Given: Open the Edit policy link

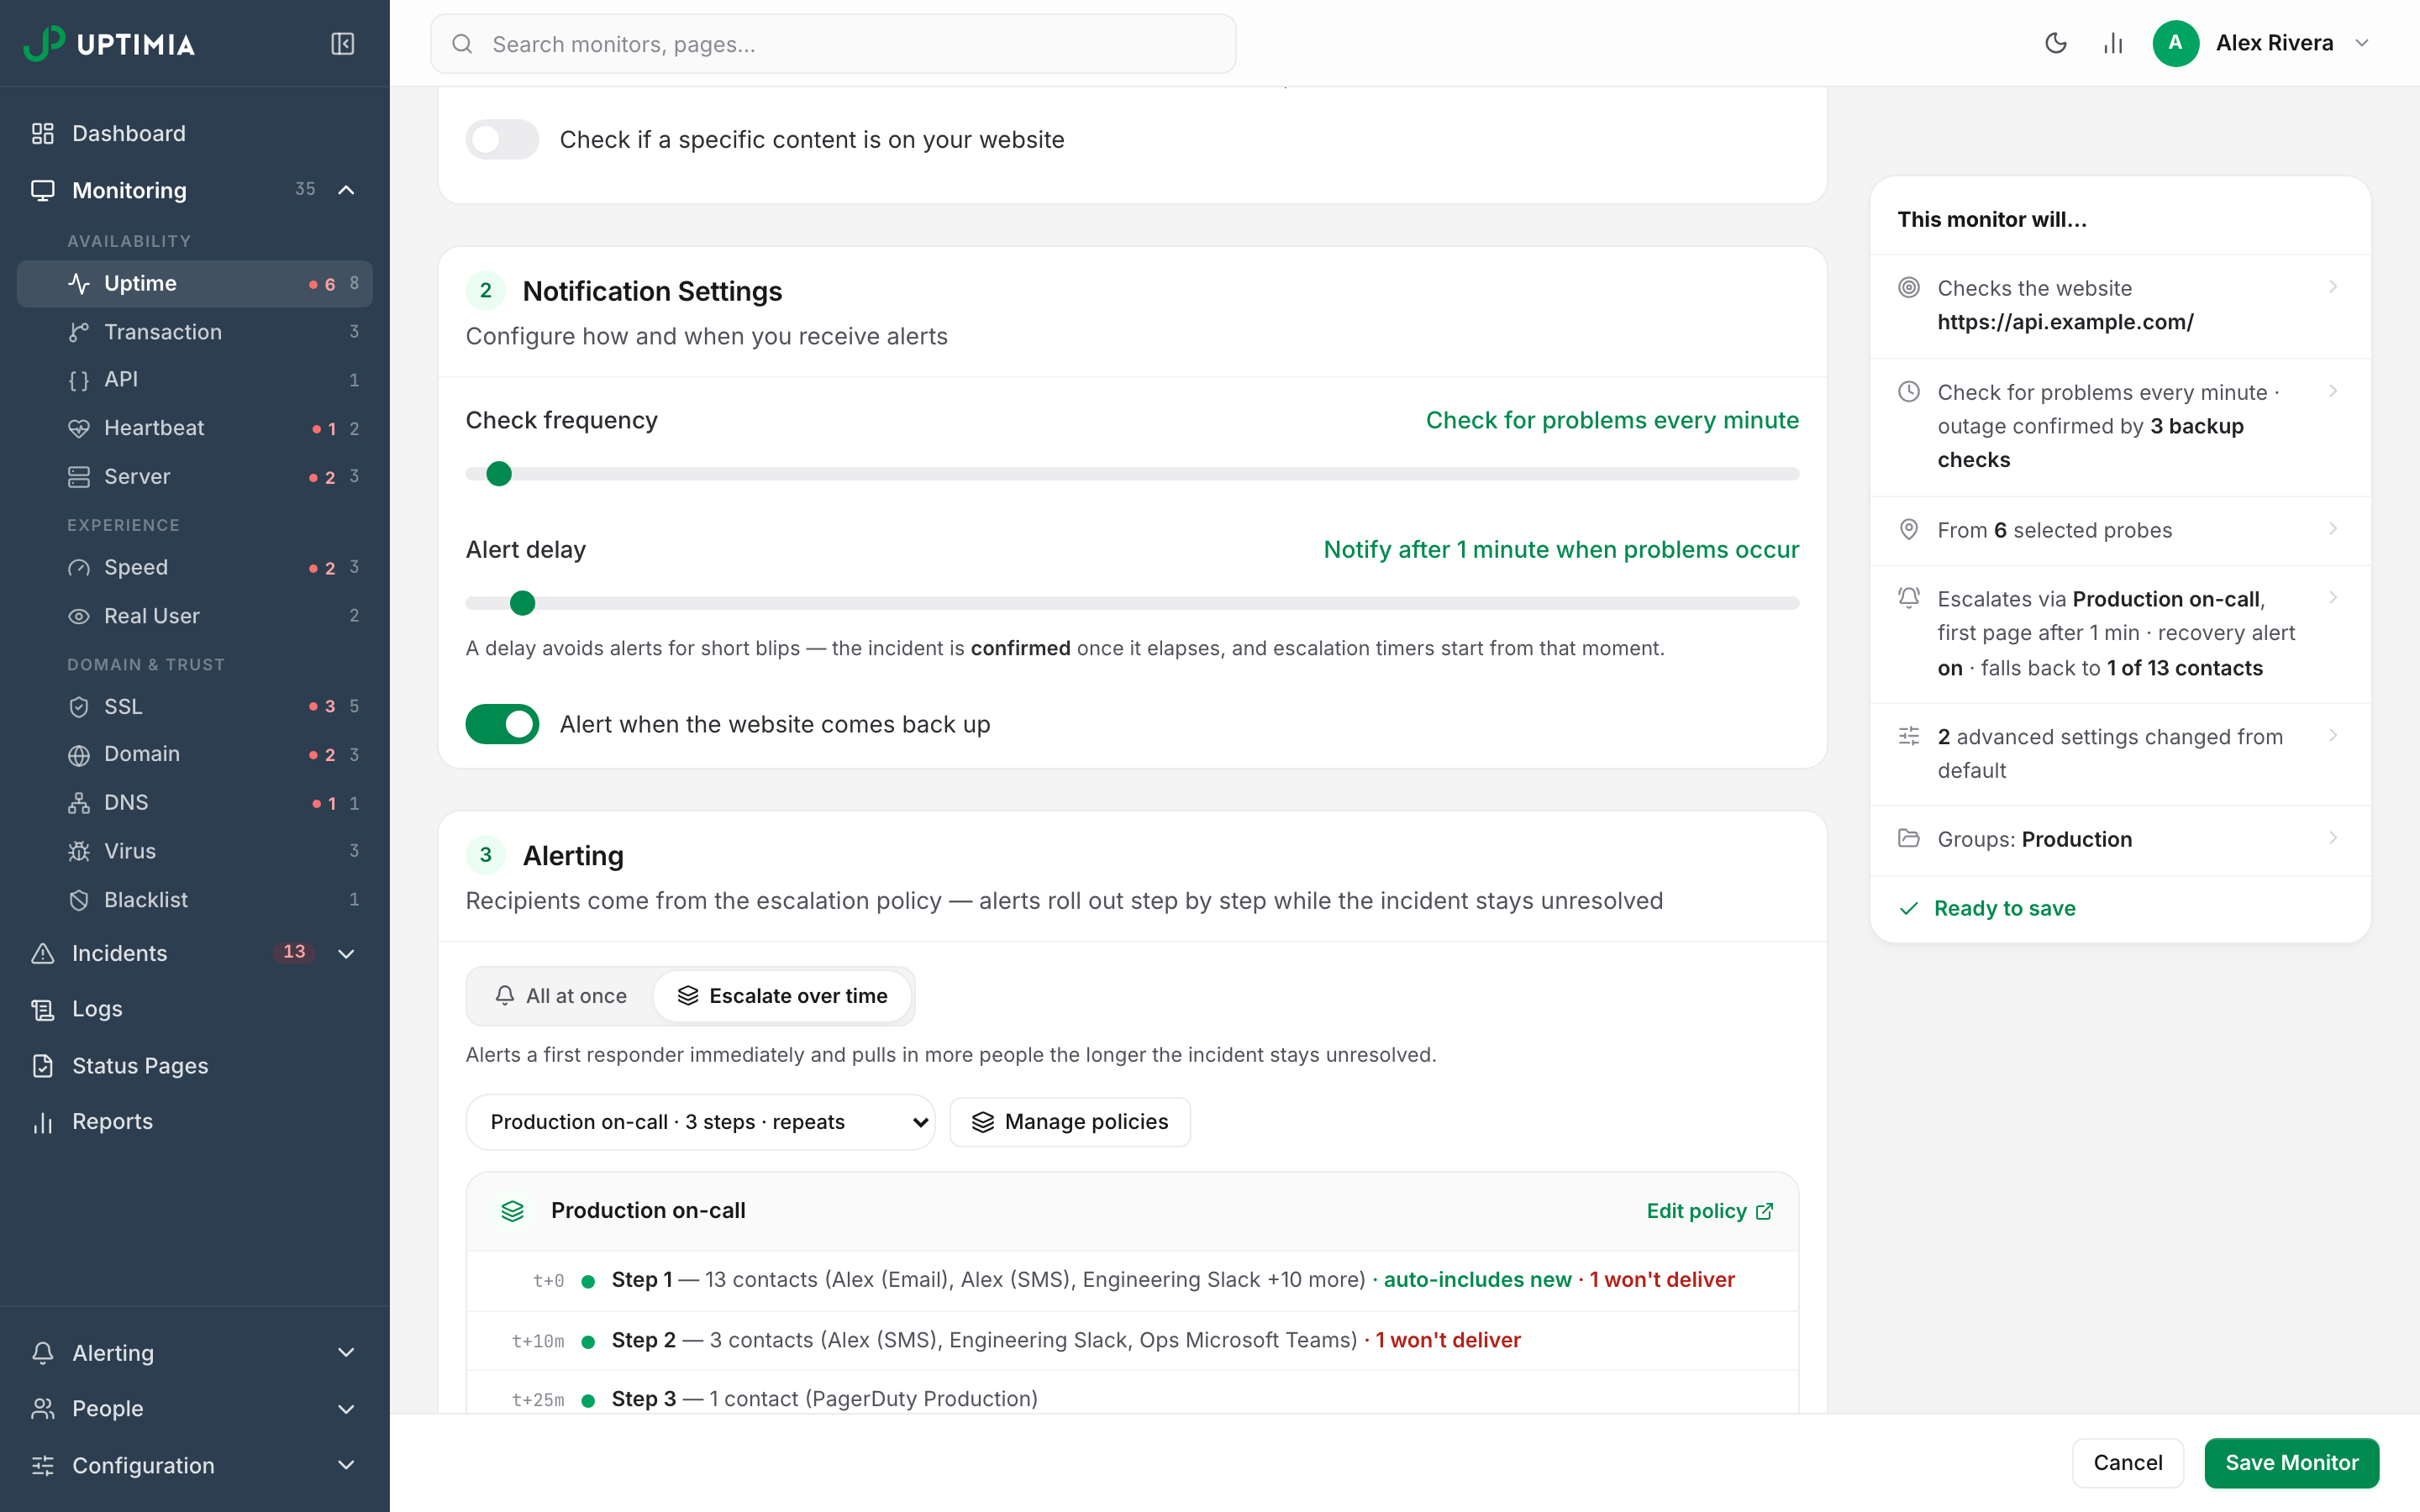Looking at the screenshot, I should (x=1710, y=1211).
